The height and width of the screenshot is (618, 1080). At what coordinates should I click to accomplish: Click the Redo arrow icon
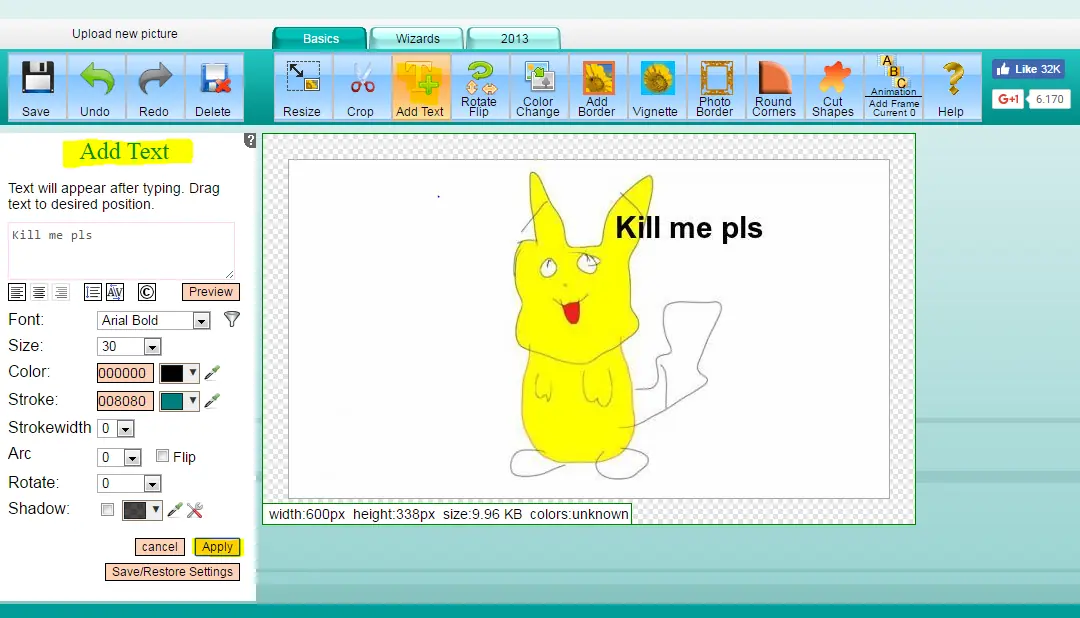(x=155, y=78)
